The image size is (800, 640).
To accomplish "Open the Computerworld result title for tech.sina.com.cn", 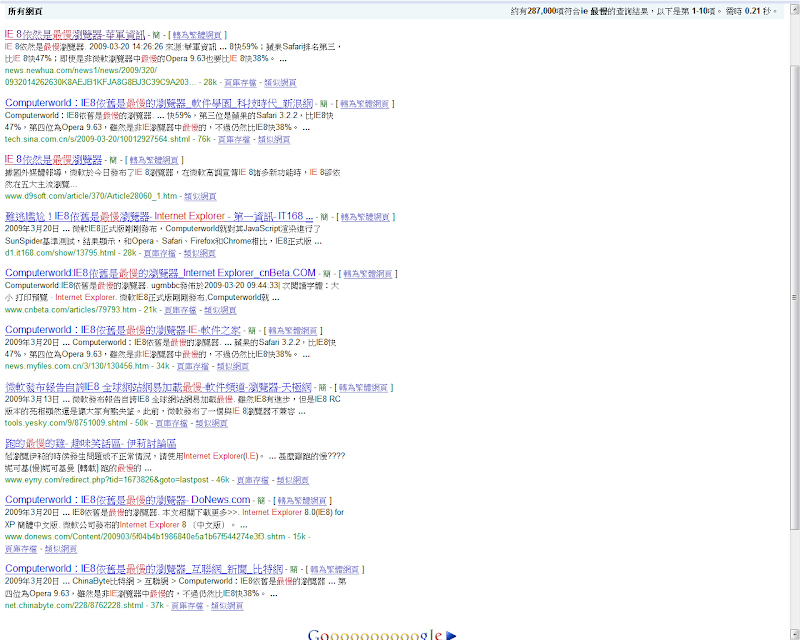I will pos(159,103).
